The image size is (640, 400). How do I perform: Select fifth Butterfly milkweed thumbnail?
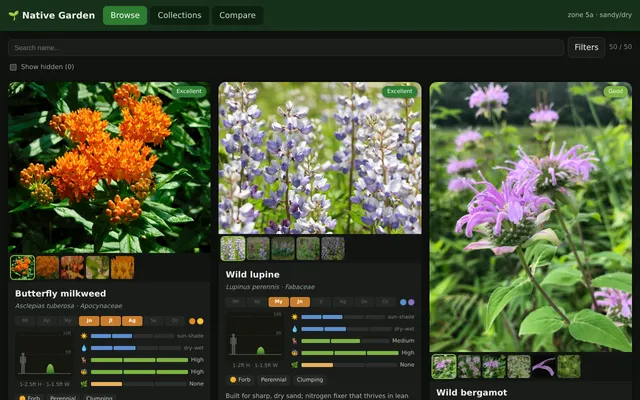(x=122, y=267)
